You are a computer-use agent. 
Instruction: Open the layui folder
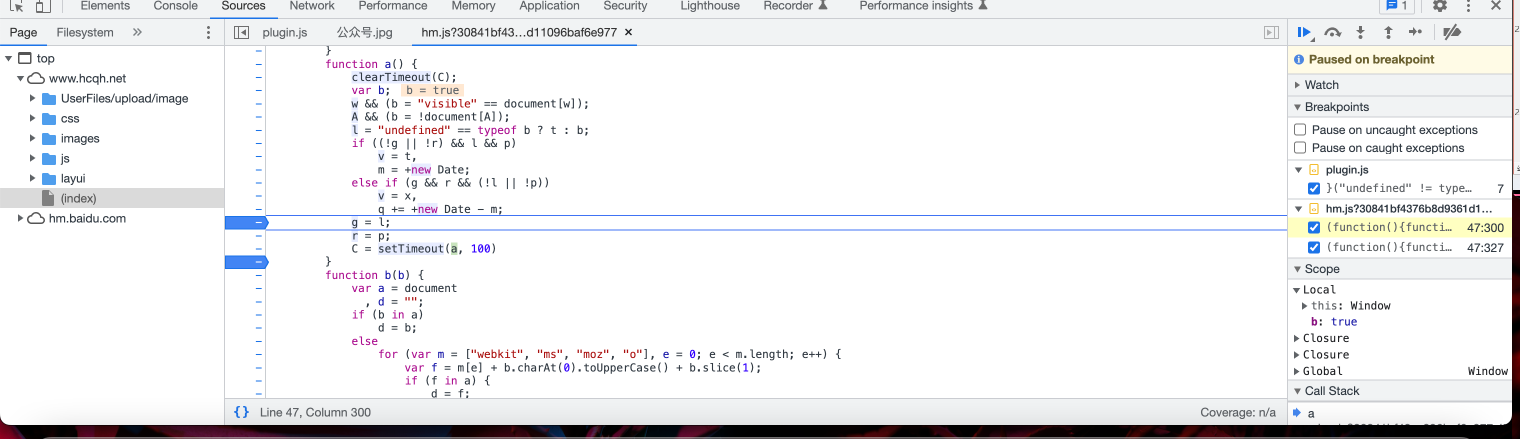click(x=73, y=178)
